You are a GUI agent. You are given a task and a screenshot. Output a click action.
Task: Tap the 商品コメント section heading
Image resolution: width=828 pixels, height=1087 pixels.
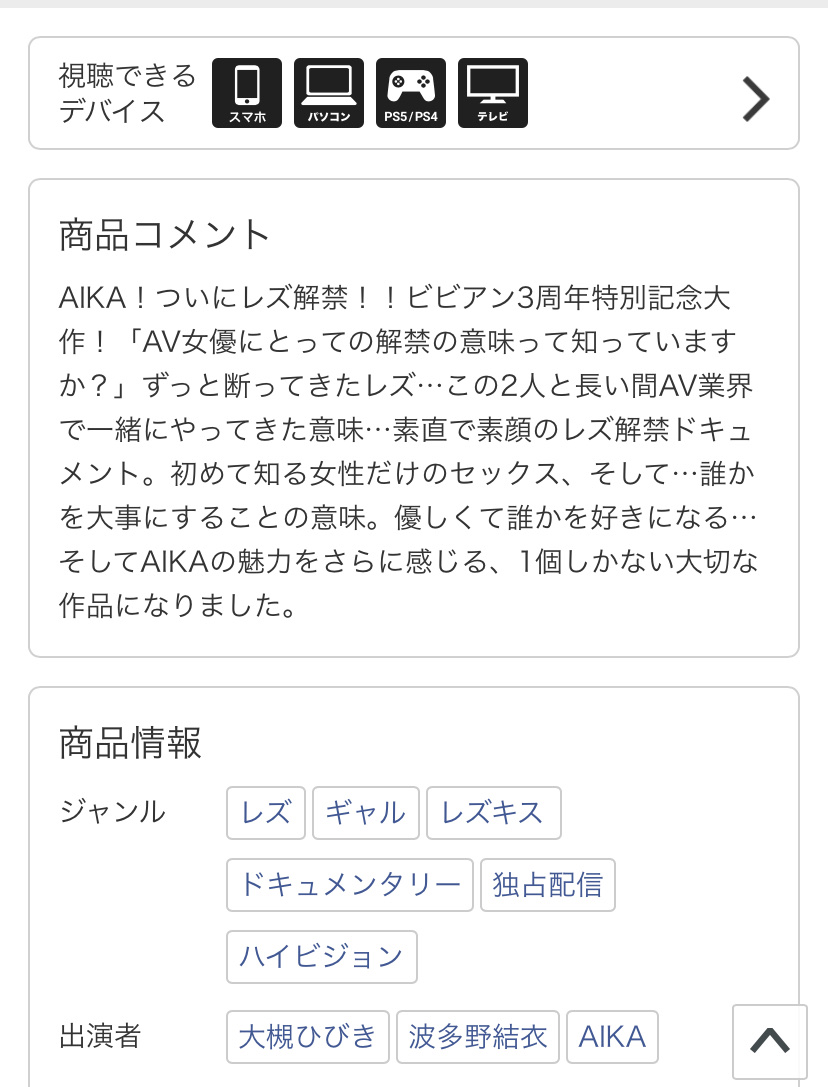pyautogui.click(x=164, y=234)
